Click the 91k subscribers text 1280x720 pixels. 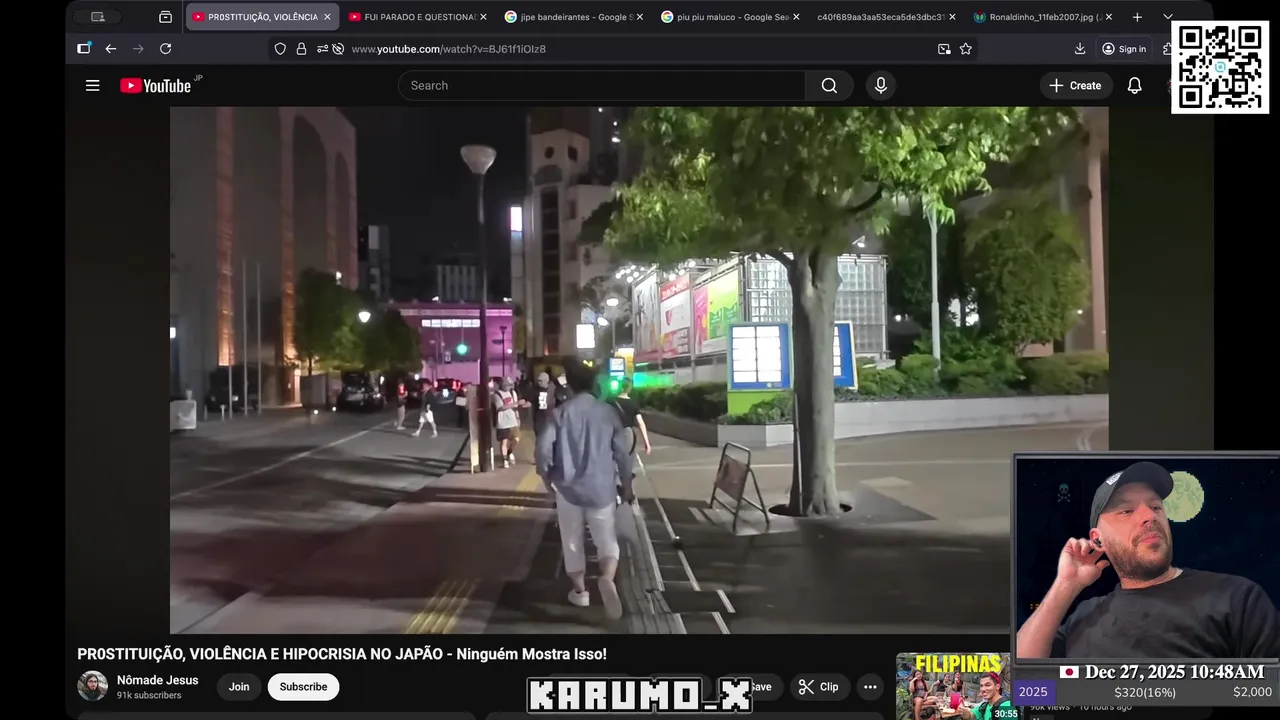click(x=149, y=695)
